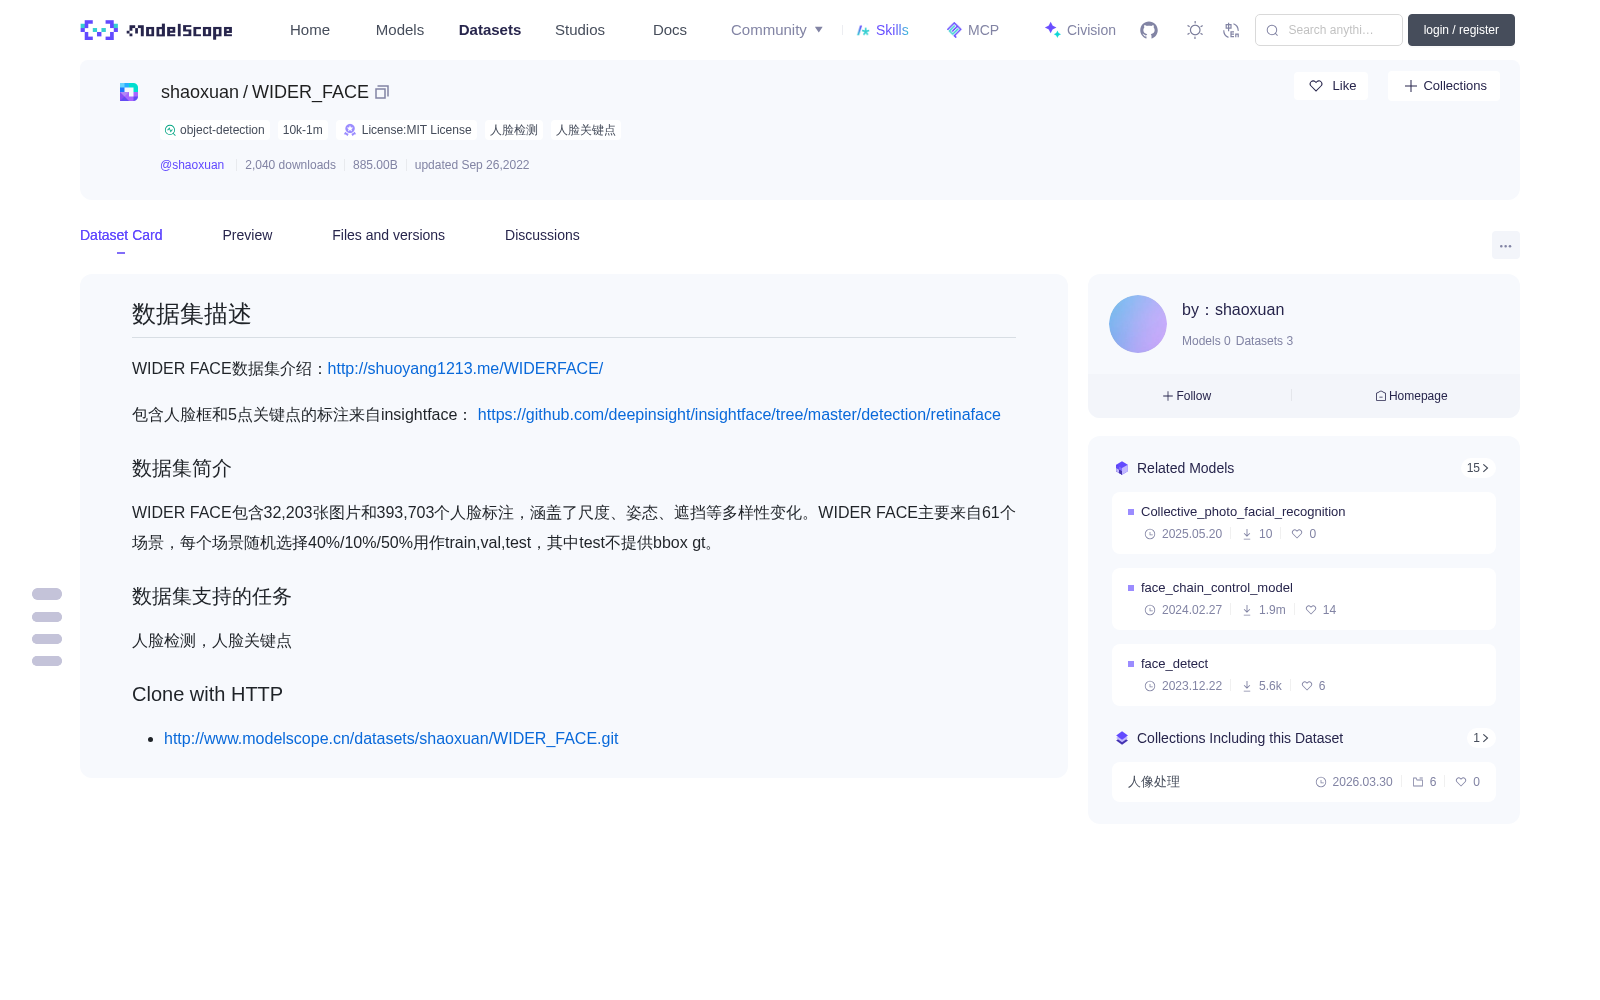Expand Related Models count 15 arrow
The width and height of the screenshot is (1600, 1000).
point(1478,468)
